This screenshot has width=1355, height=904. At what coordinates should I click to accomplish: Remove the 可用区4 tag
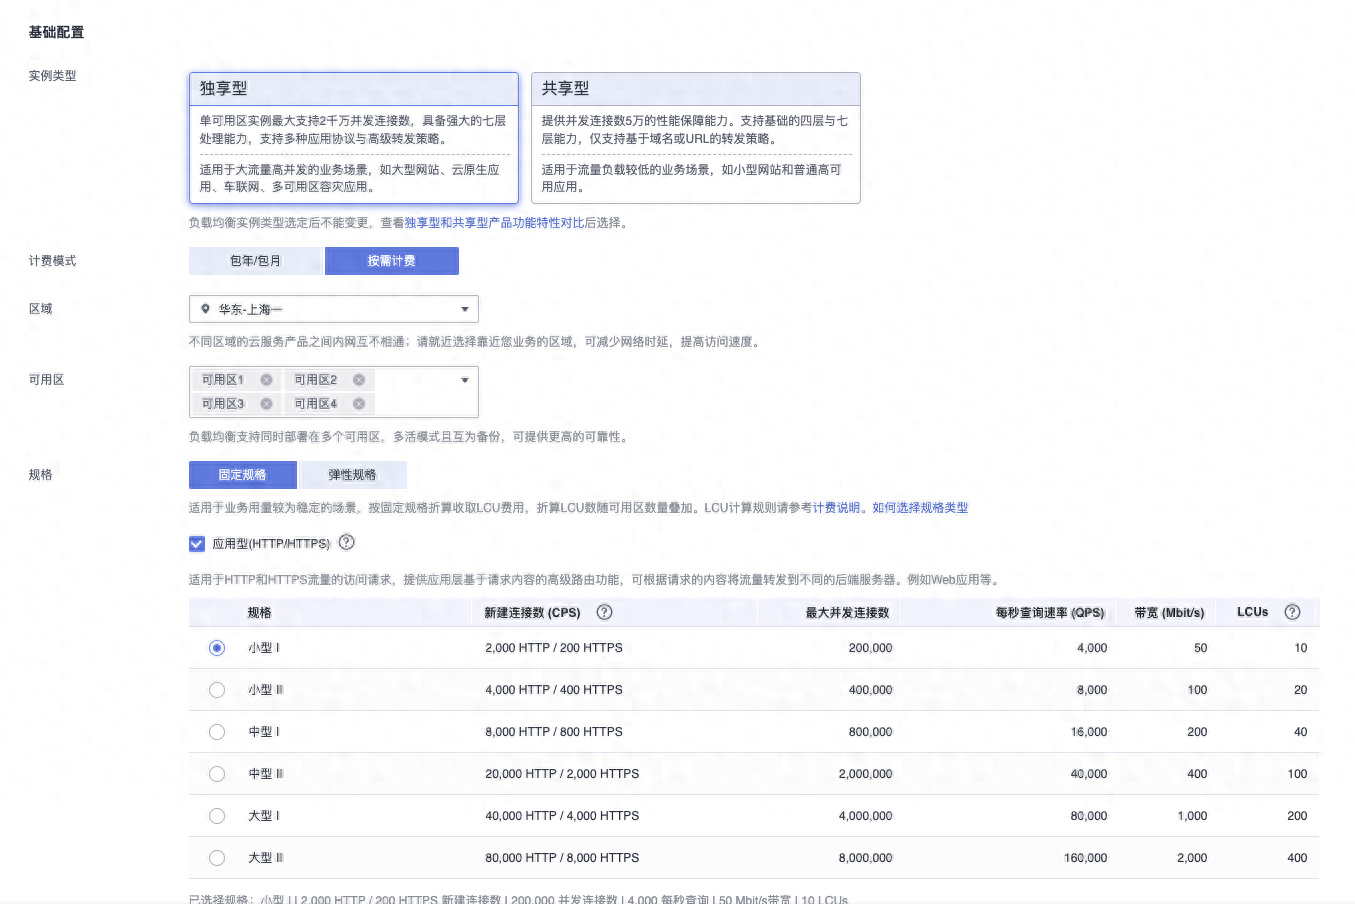[358, 403]
